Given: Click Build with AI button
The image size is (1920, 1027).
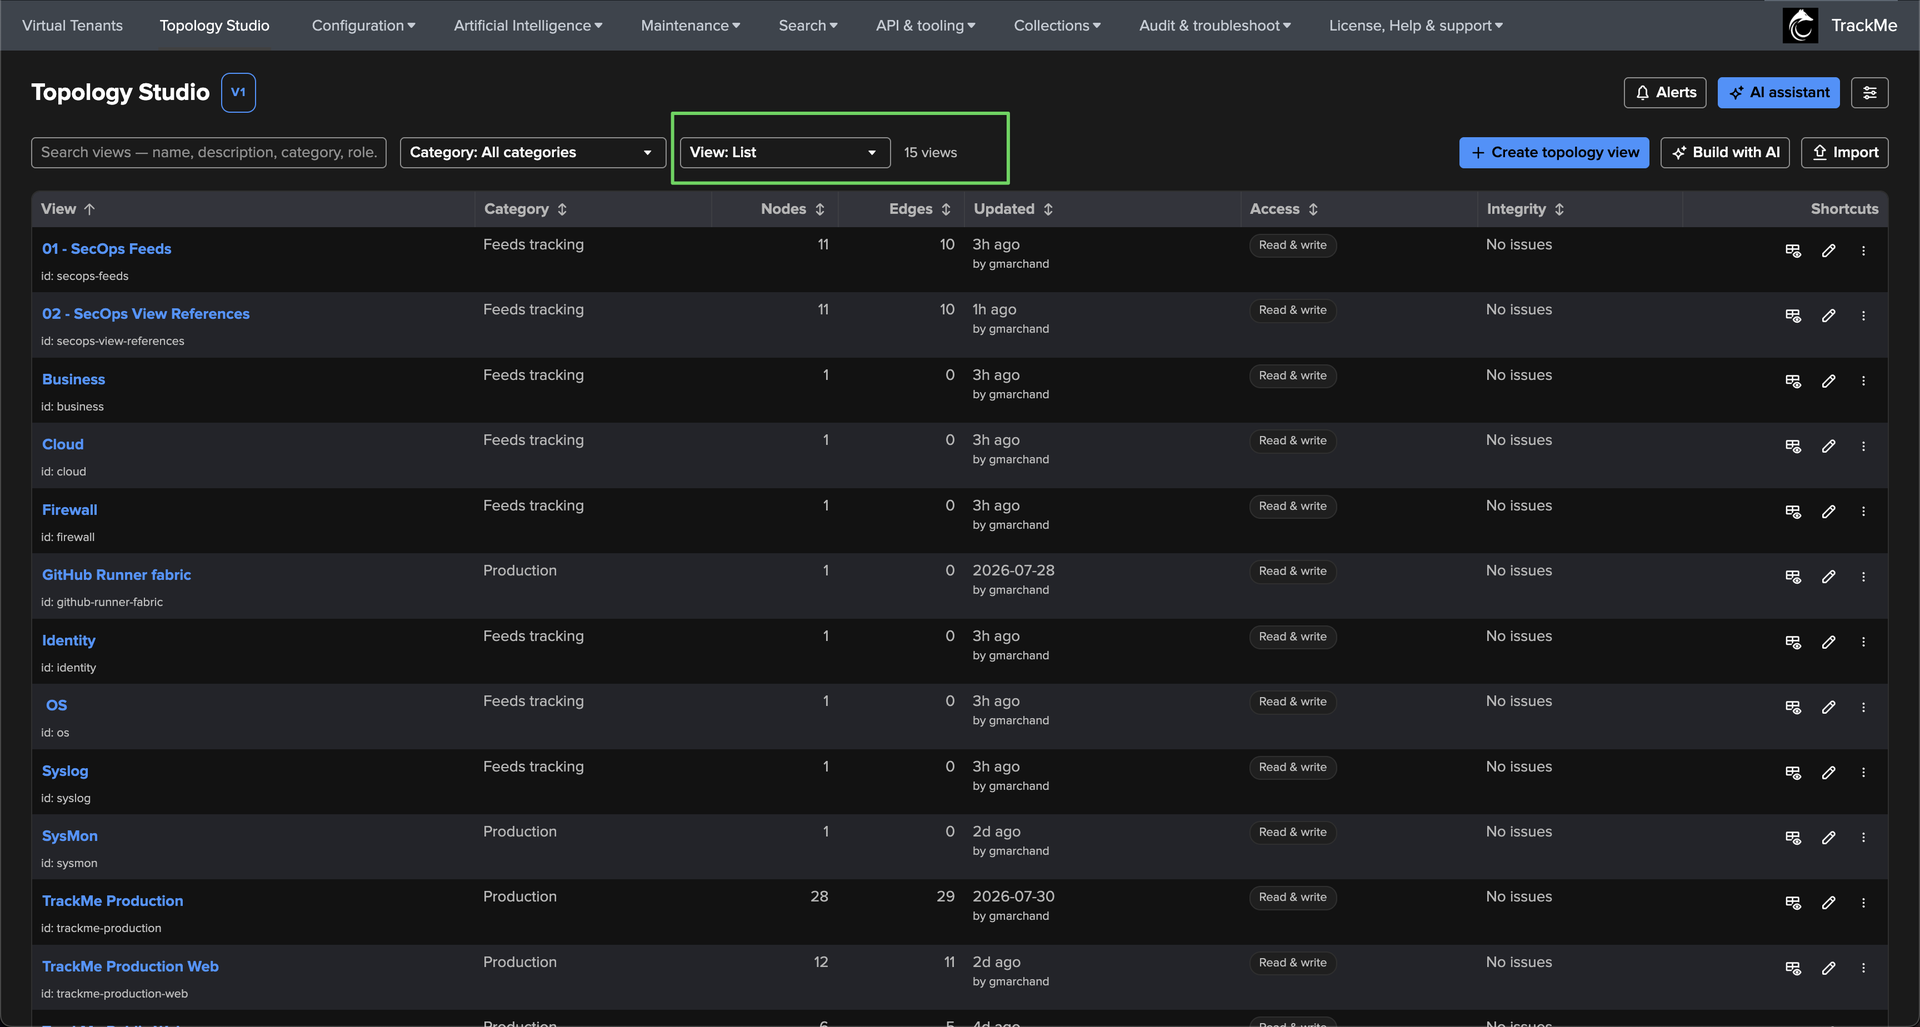Looking at the screenshot, I should point(1725,152).
